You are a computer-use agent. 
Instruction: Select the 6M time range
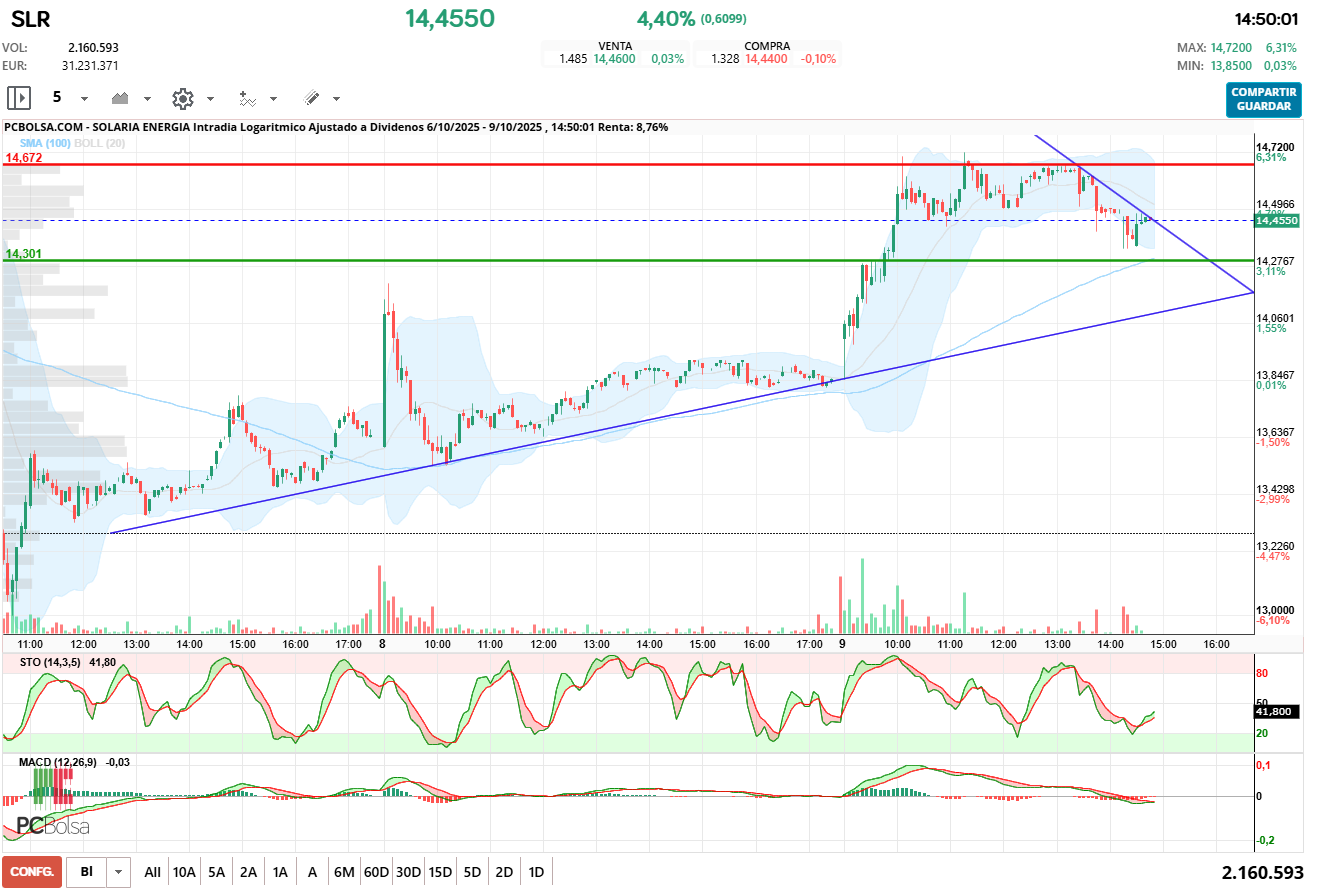(344, 872)
